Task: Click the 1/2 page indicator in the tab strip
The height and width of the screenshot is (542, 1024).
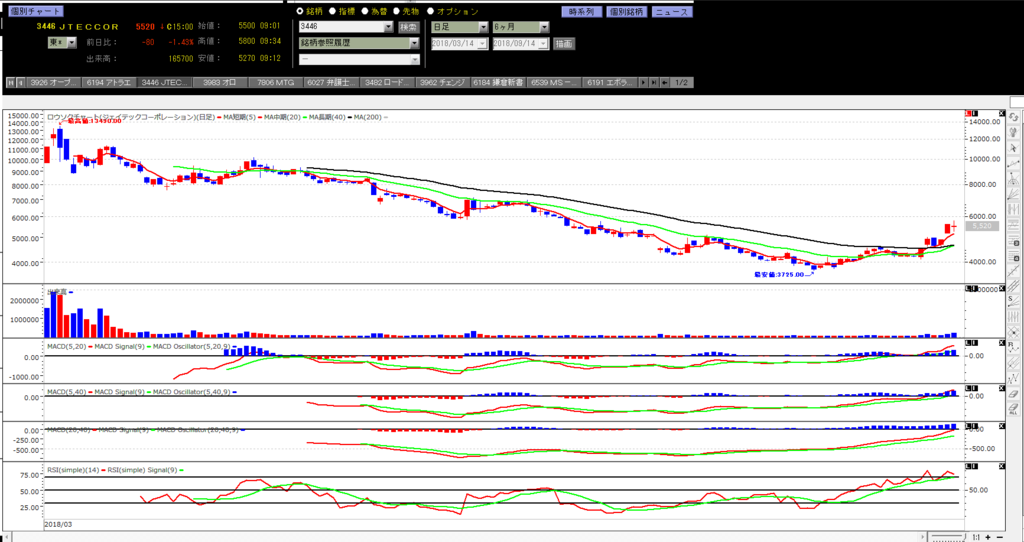Action: [x=681, y=83]
